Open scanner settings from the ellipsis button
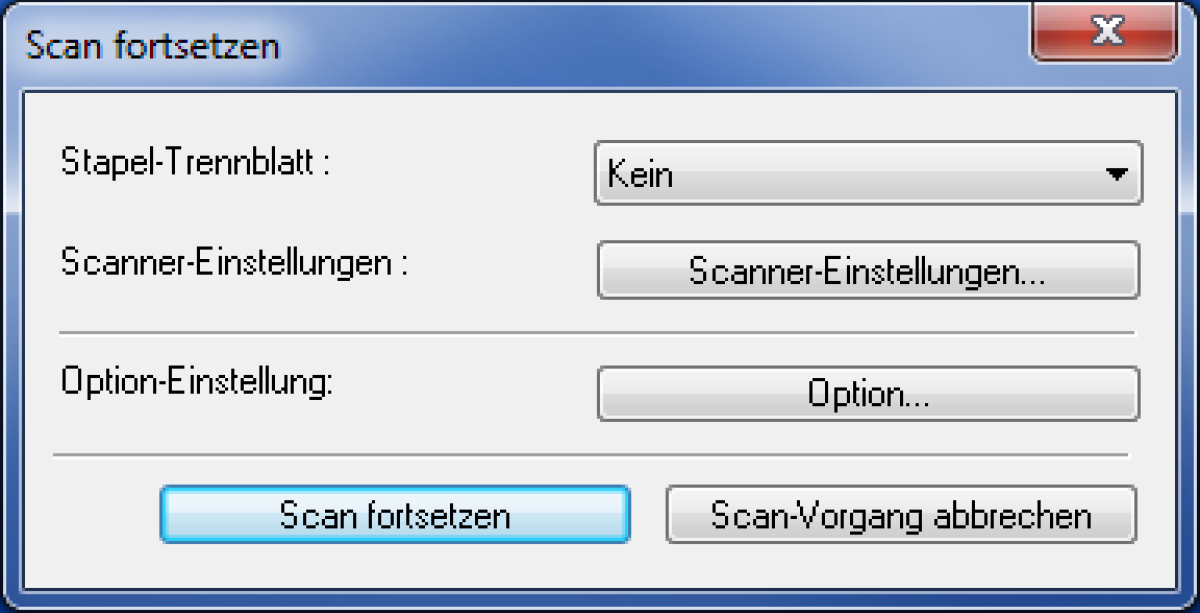Image resolution: width=1200 pixels, height=613 pixels. pyautogui.click(x=868, y=270)
